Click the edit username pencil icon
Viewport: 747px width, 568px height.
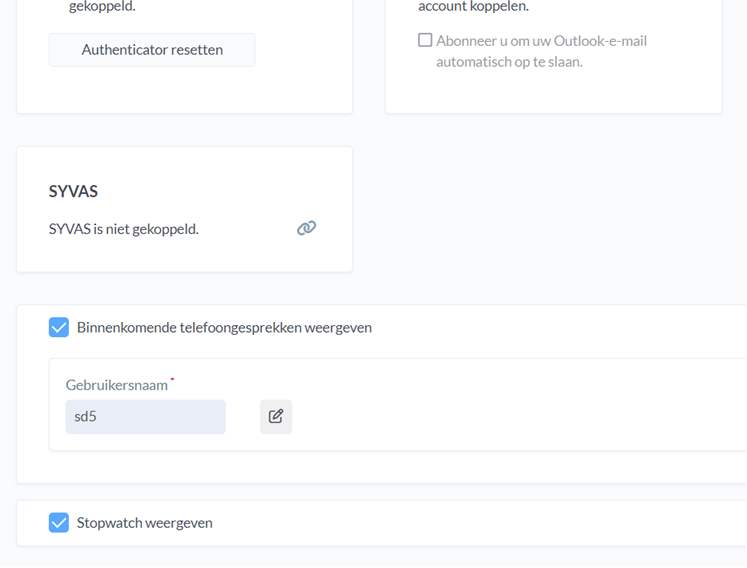276,417
